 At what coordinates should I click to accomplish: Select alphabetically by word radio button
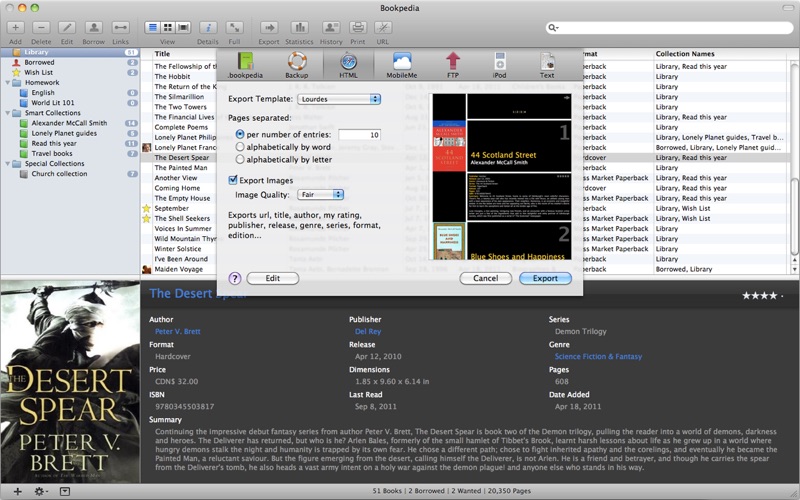coord(240,147)
